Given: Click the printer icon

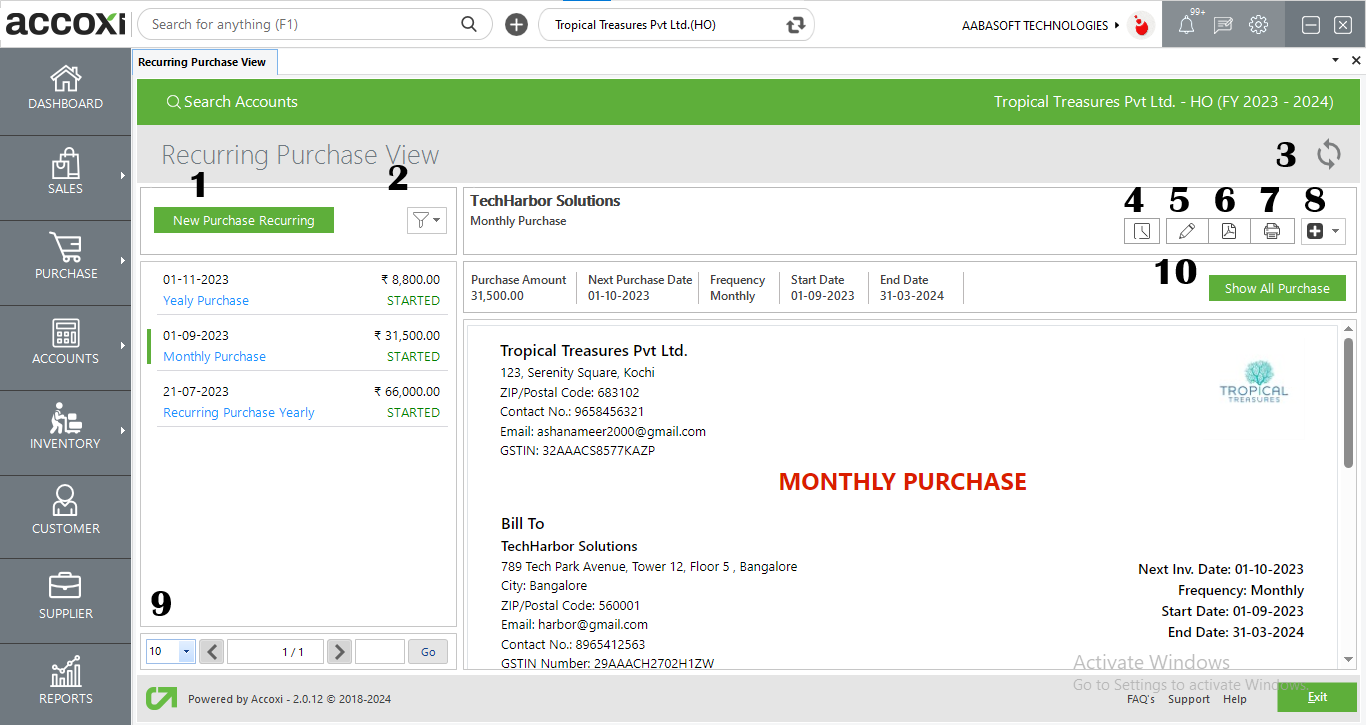Looking at the screenshot, I should point(1272,231).
